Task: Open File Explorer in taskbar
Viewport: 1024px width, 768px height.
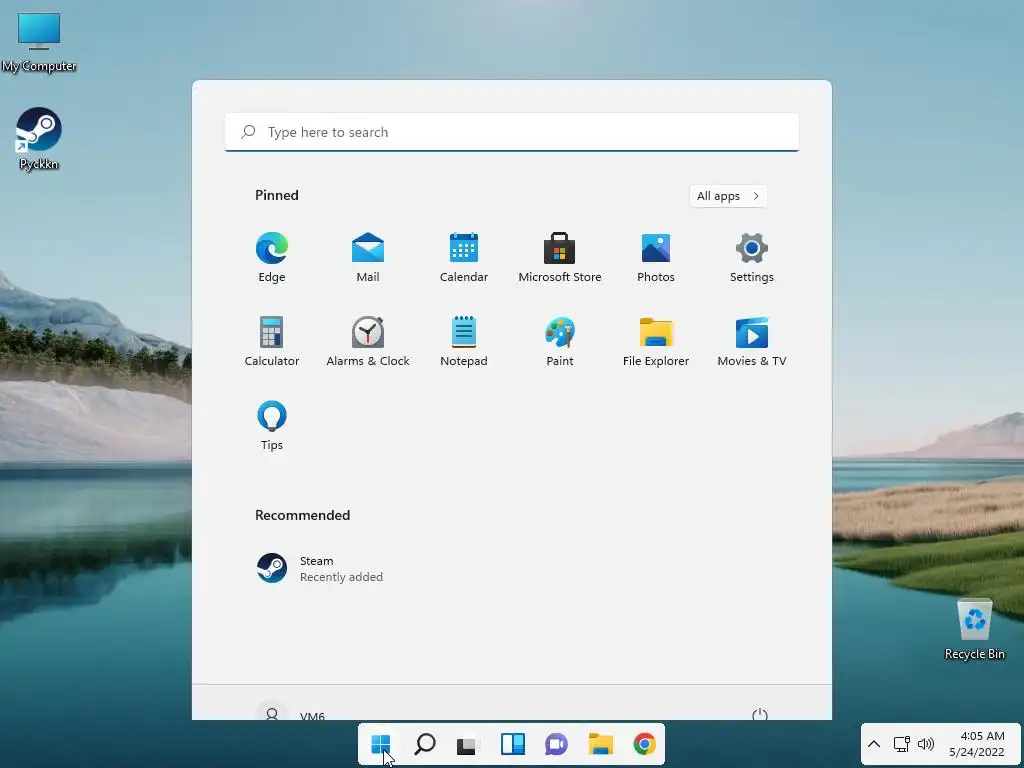Action: tap(600, 744)
